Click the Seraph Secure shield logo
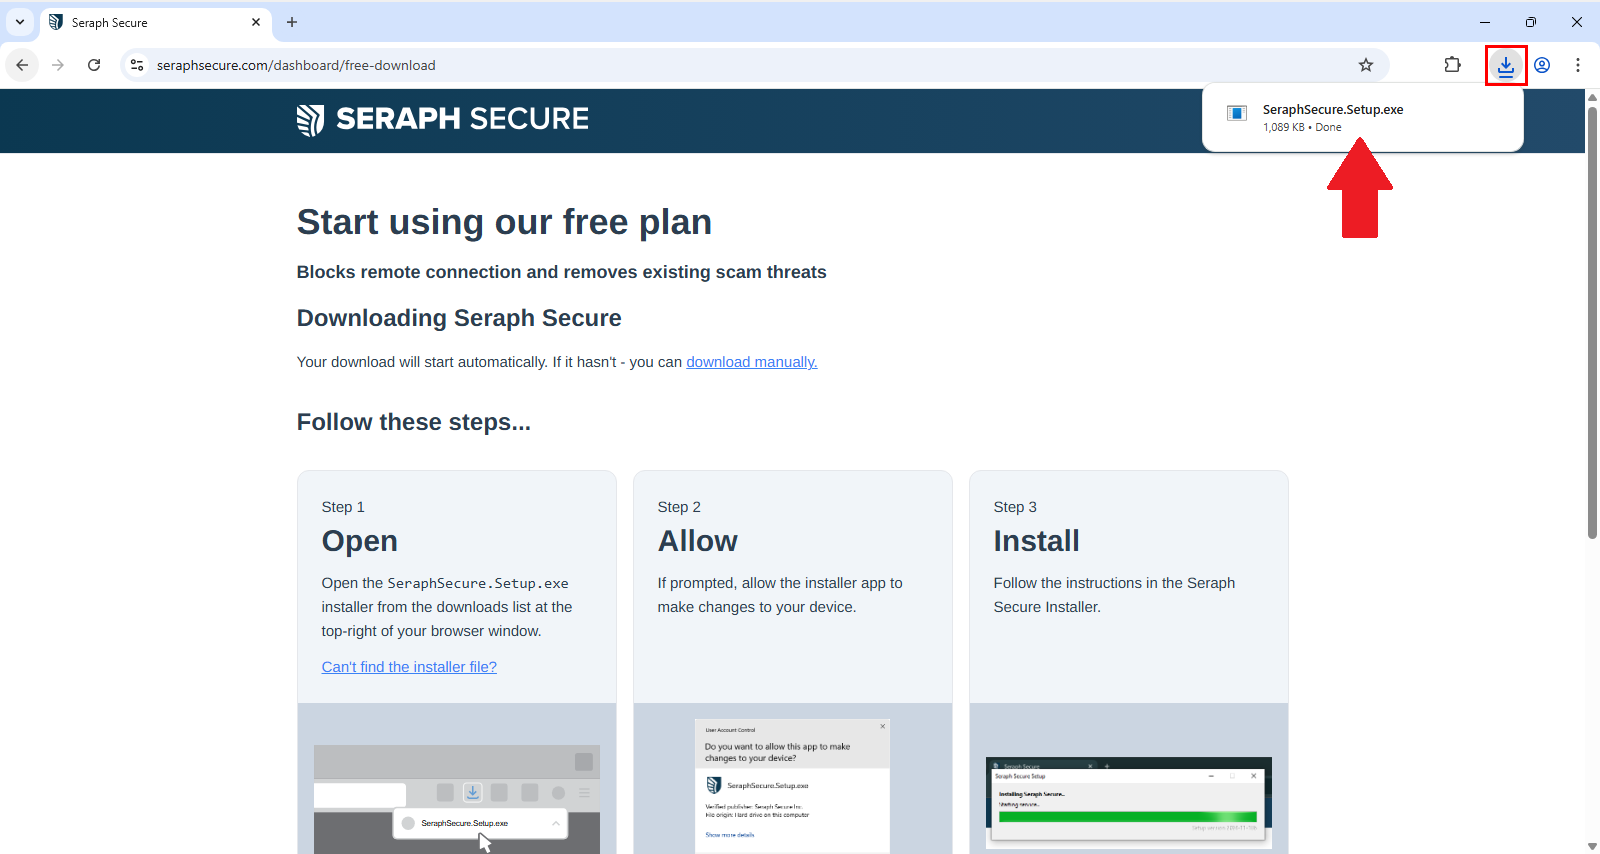 (x=311, y=120)
